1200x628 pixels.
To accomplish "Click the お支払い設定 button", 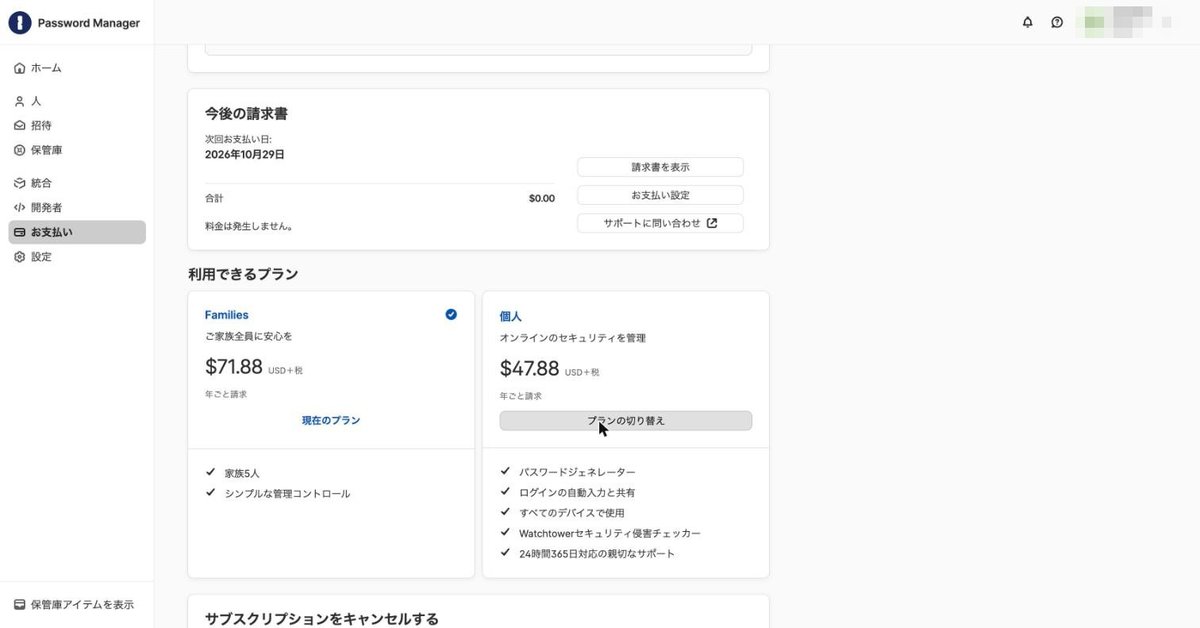I will coord(660,195).
